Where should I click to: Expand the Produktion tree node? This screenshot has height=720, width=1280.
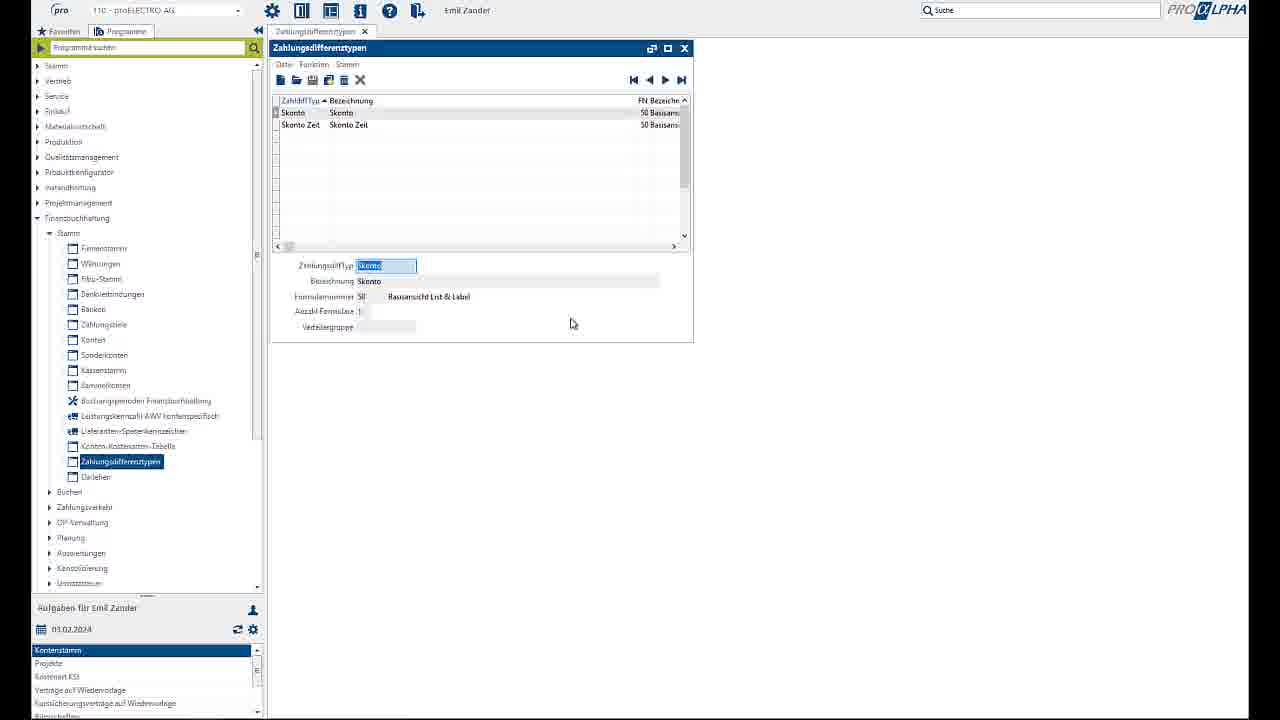point(38,142)
